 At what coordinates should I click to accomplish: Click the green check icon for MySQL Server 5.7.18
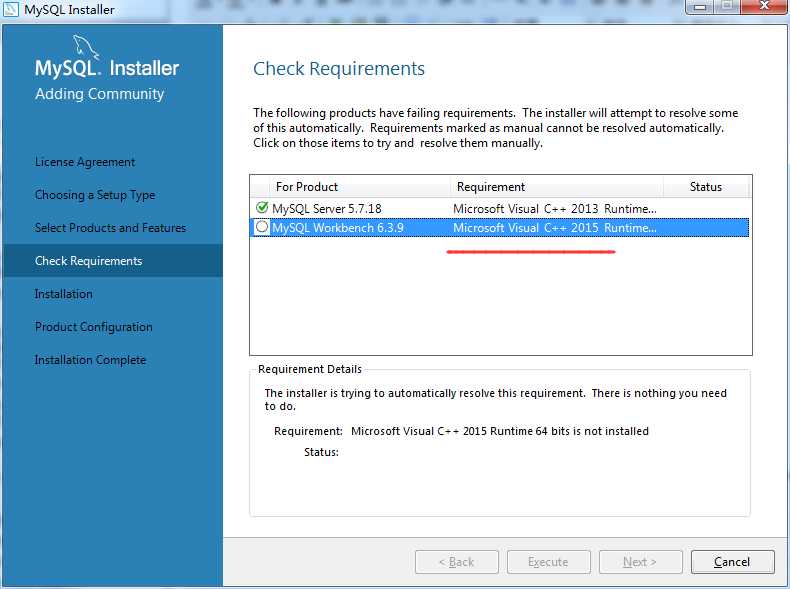pyautogui.click(x=261, y=207)
